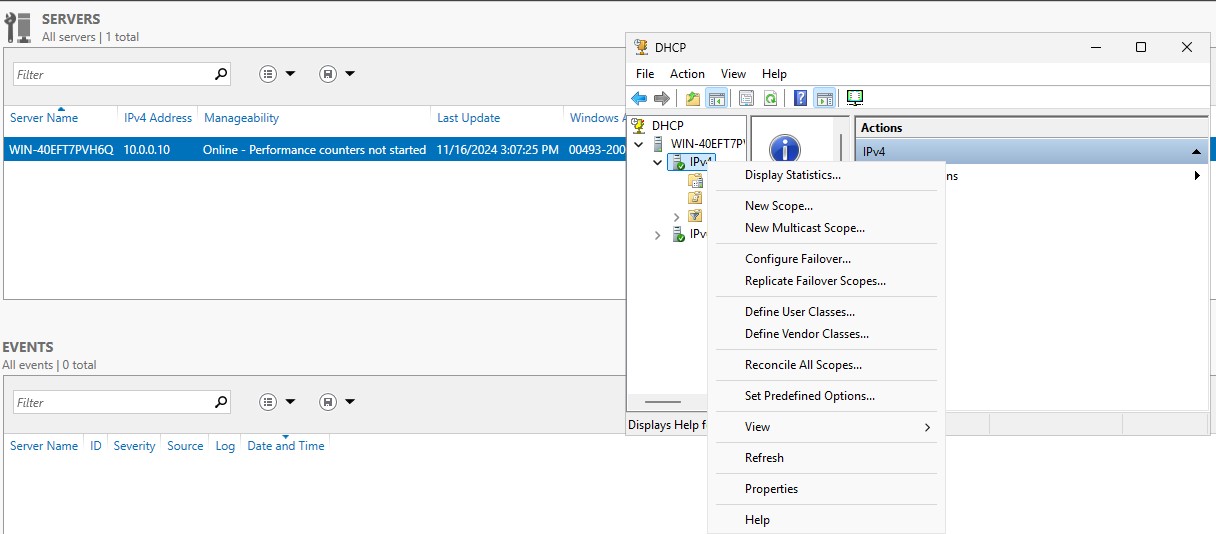1216x534 pixels.
Task: Click the green Refresh toolbar icon
Action: [x=770, y=98]
